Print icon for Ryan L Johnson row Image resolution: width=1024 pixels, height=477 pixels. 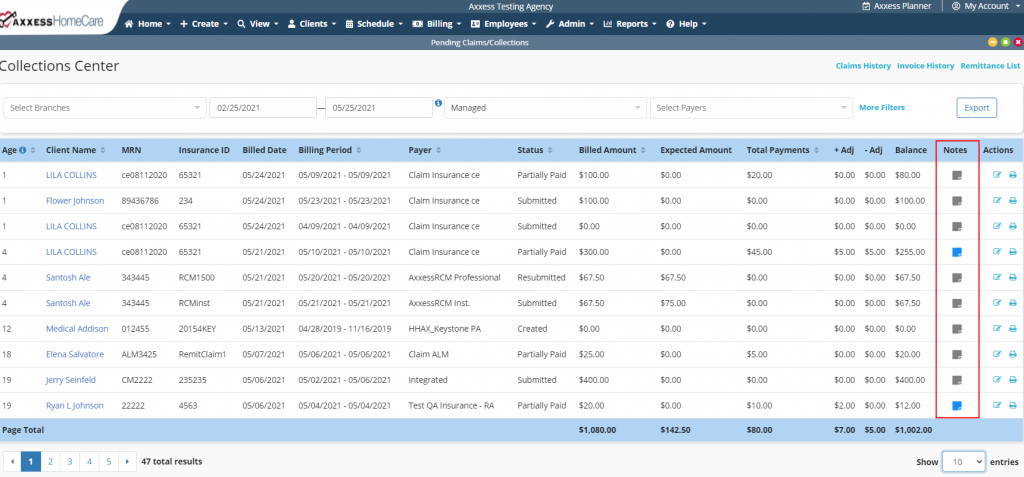click(1013, 405)
